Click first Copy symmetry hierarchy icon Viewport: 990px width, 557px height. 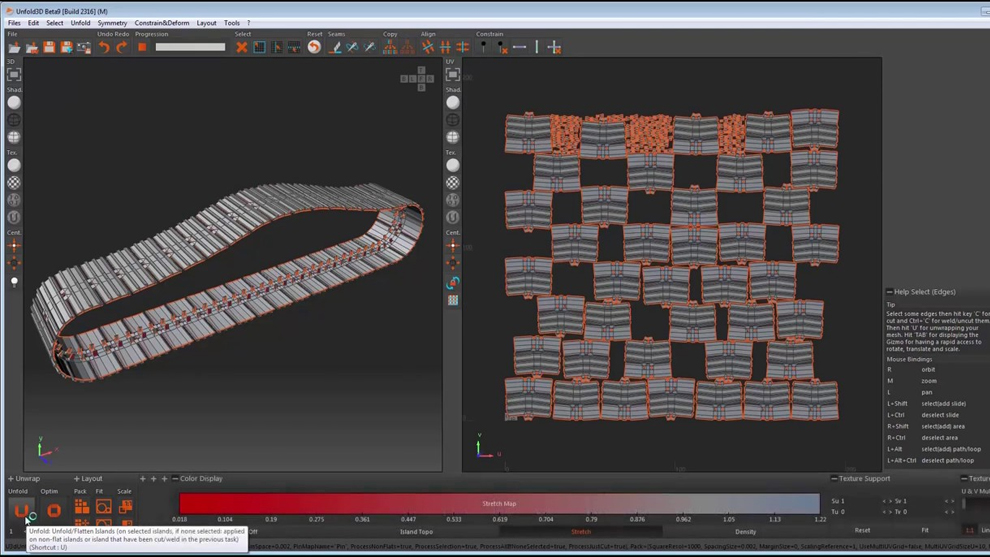pyautogui.click(x=390, y=47)
